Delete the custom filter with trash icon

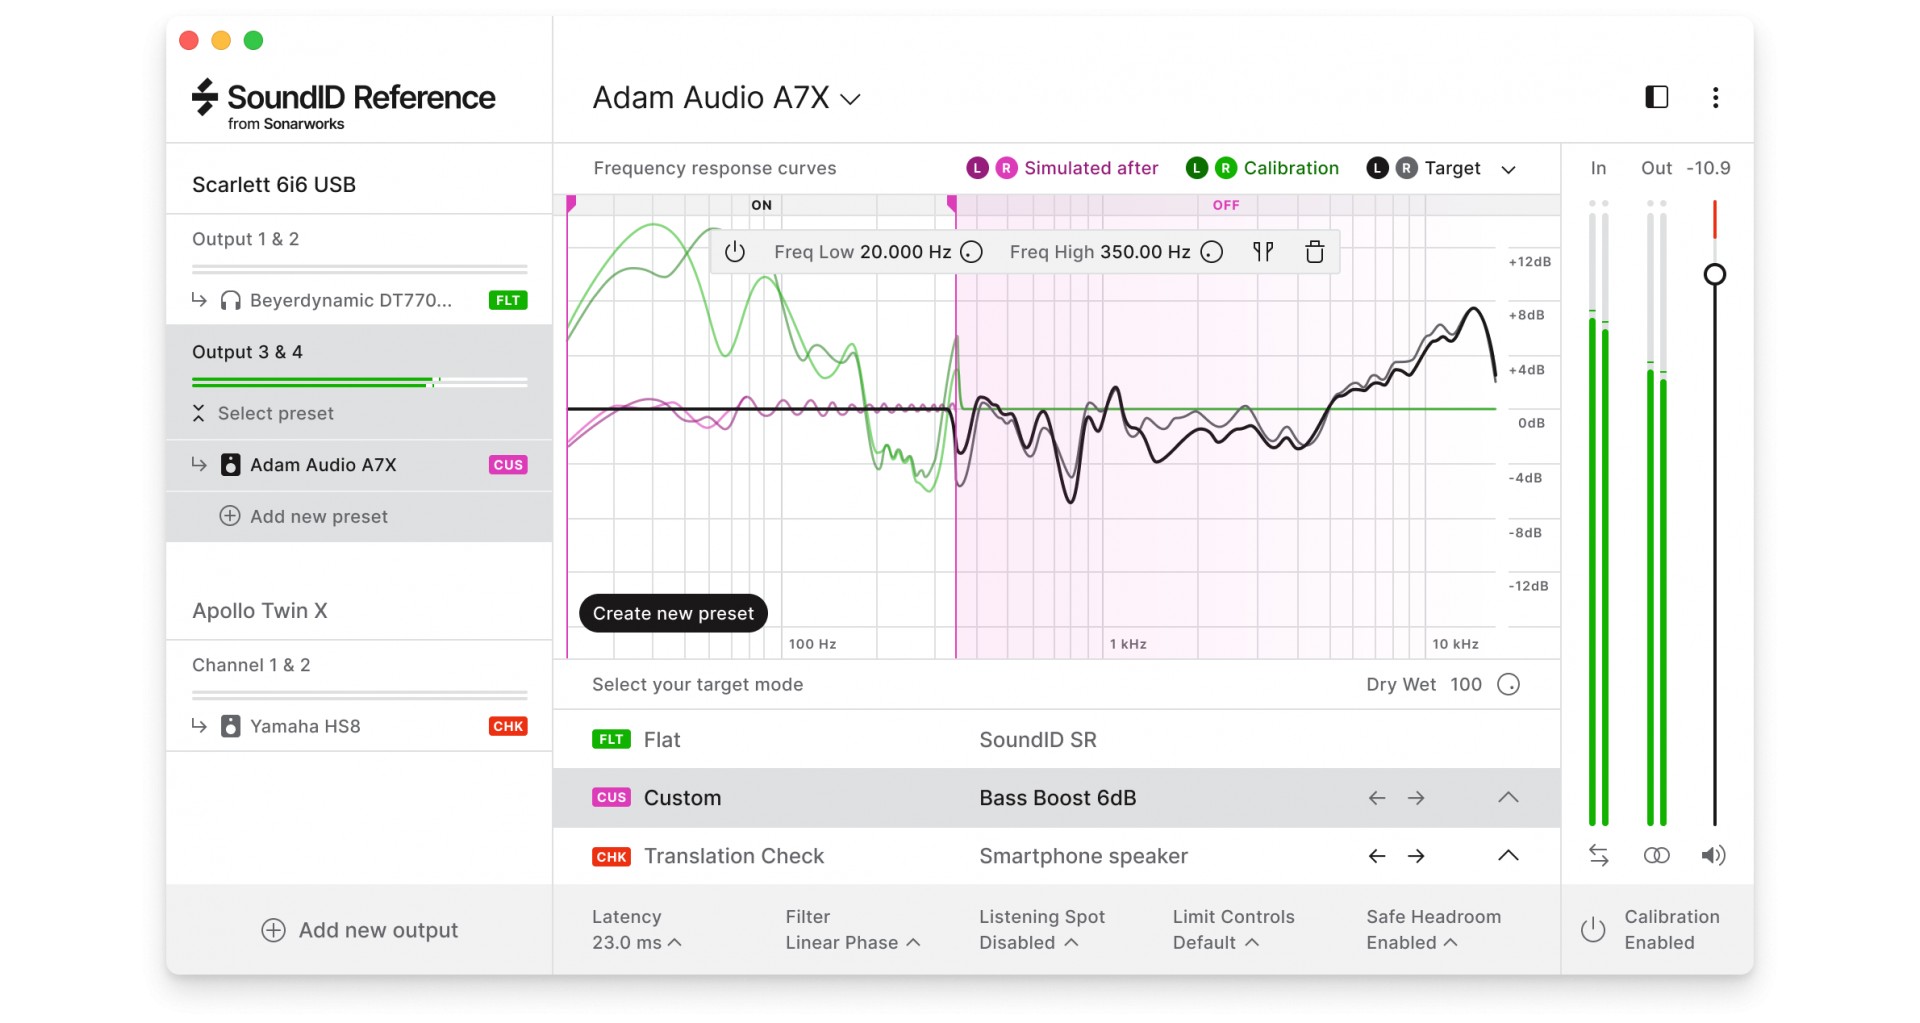(x=1314, y=252)
